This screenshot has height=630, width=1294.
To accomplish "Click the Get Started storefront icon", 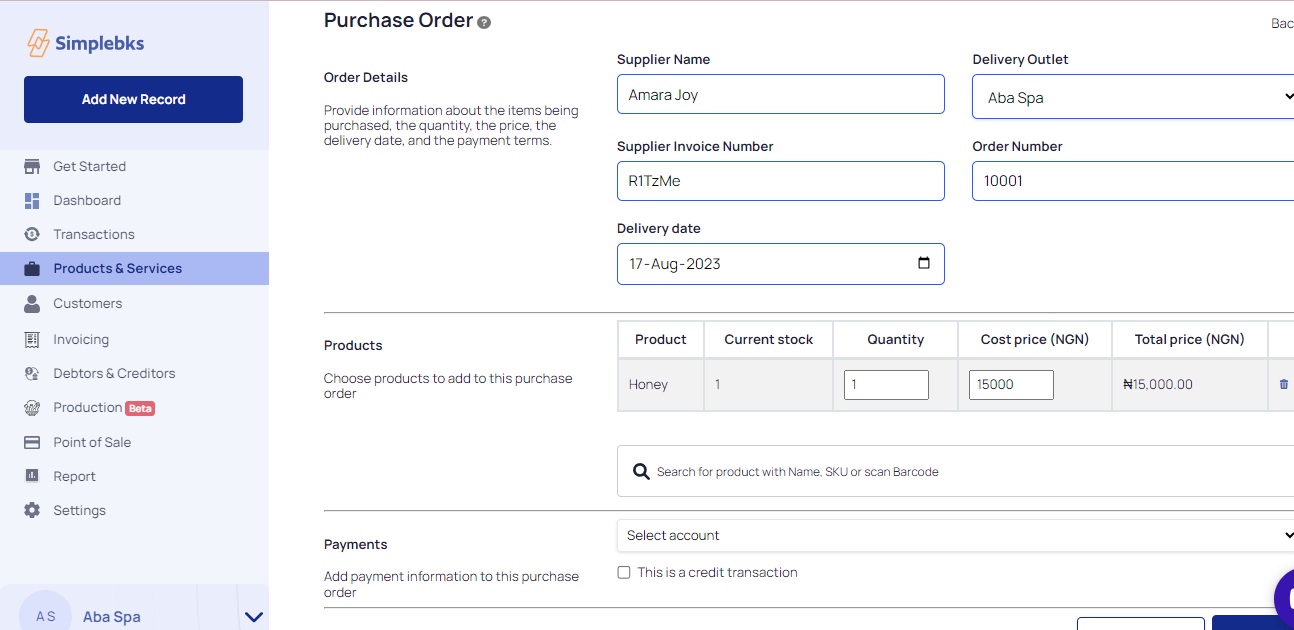I will [32, 166].
